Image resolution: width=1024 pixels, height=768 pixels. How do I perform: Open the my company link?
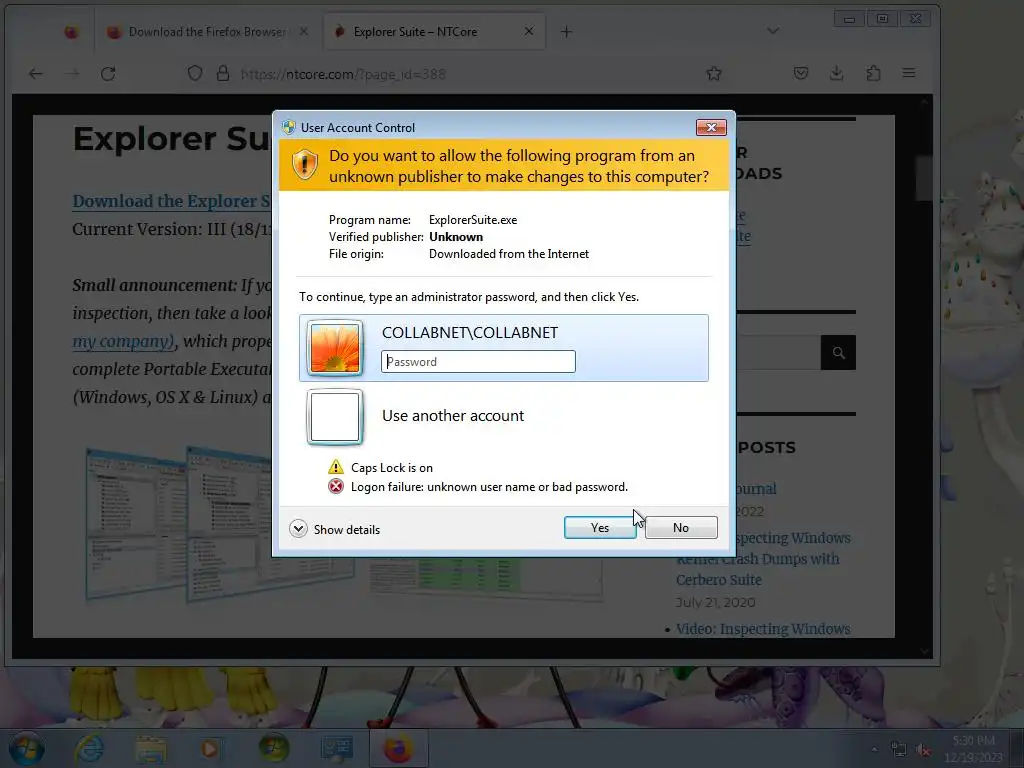(x=124, y=342)
